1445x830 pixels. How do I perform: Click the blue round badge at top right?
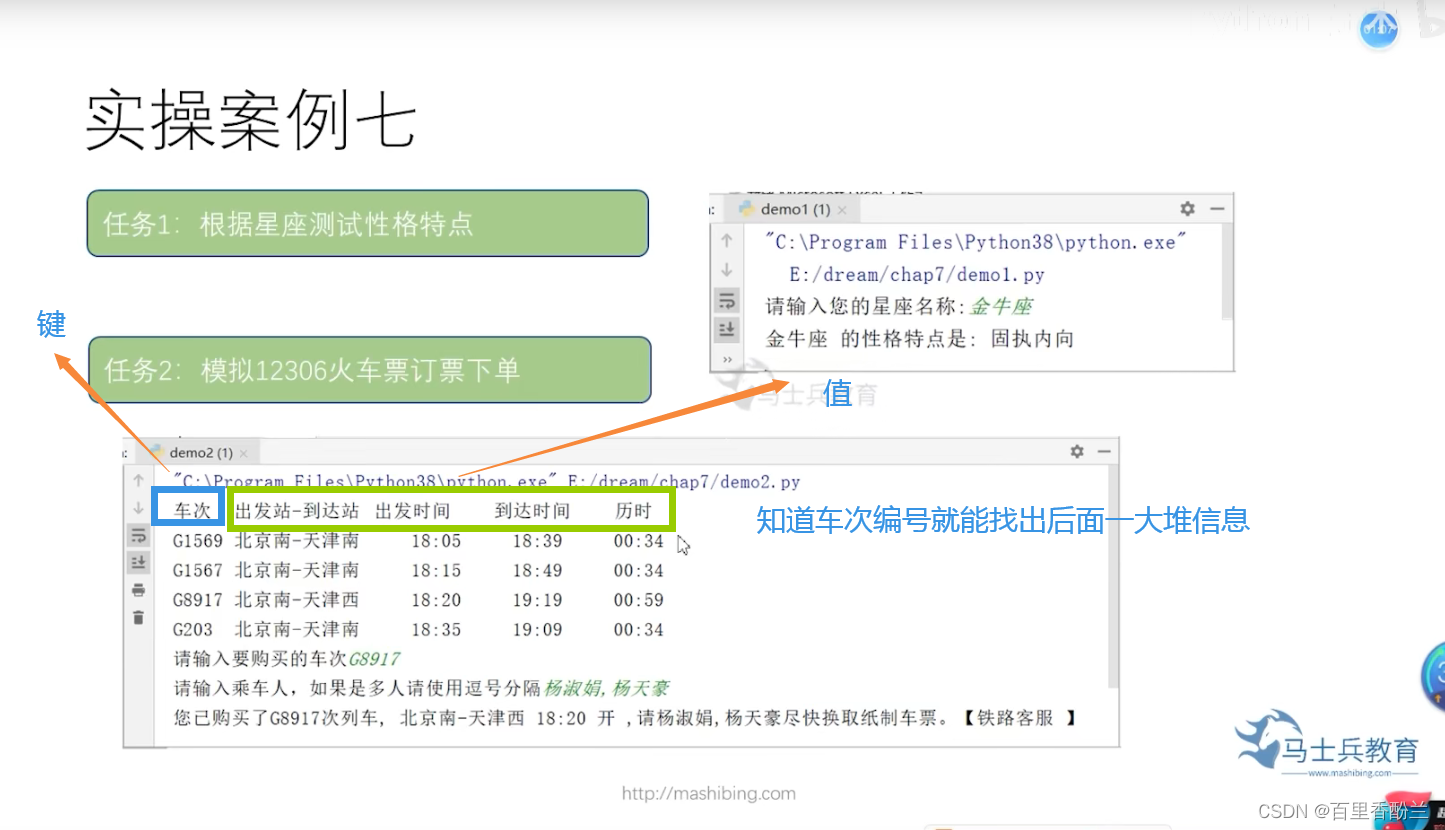pyautogui.click(x=1379, y=31)
